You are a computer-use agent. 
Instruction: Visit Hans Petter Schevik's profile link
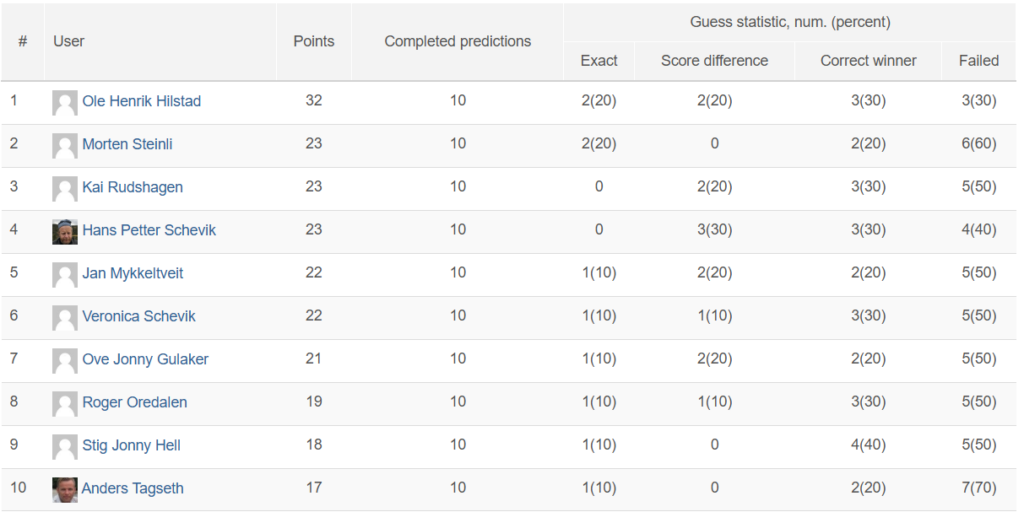click(x=149, y=231)
